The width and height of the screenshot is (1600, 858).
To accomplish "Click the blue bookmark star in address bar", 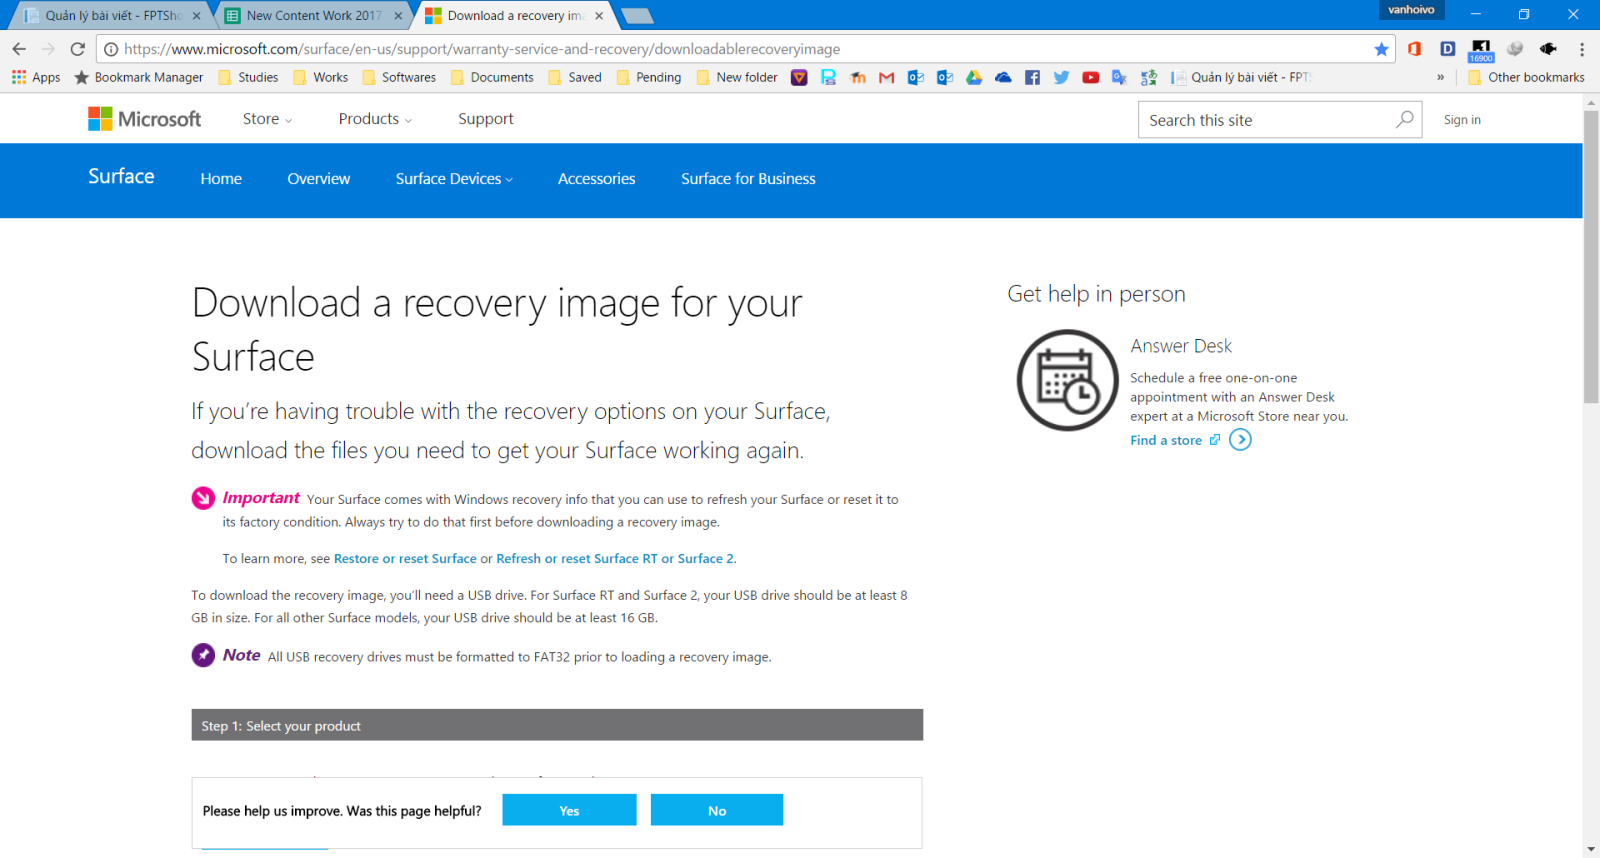I will click(1381, 49).
